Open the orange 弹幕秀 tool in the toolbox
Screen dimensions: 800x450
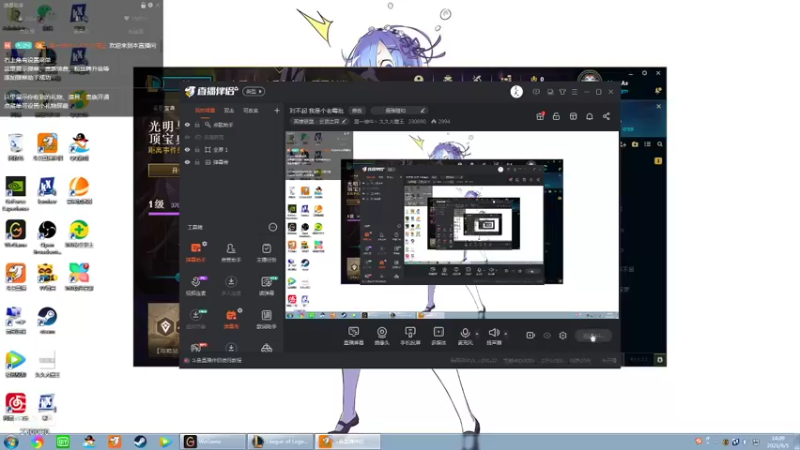231,319
